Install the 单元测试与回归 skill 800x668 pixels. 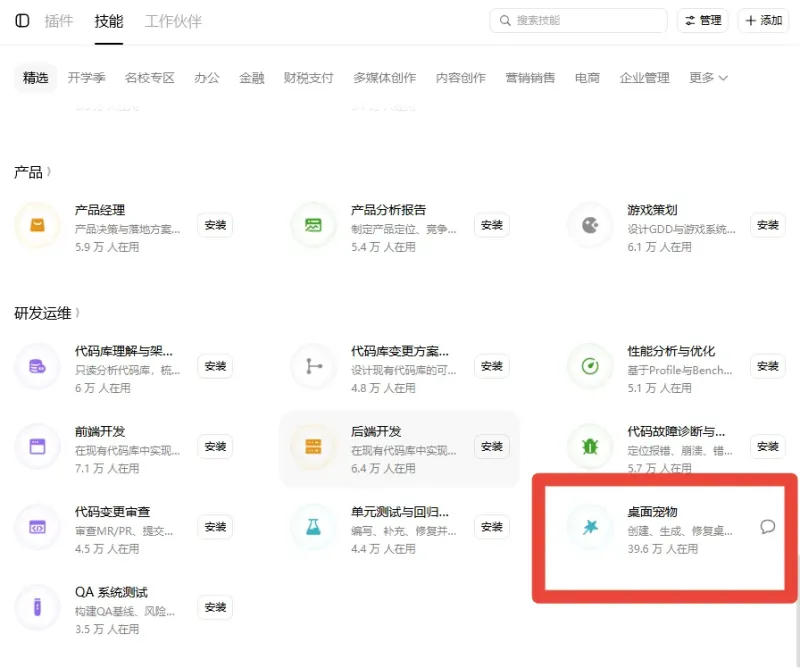[x=492, y=527]
